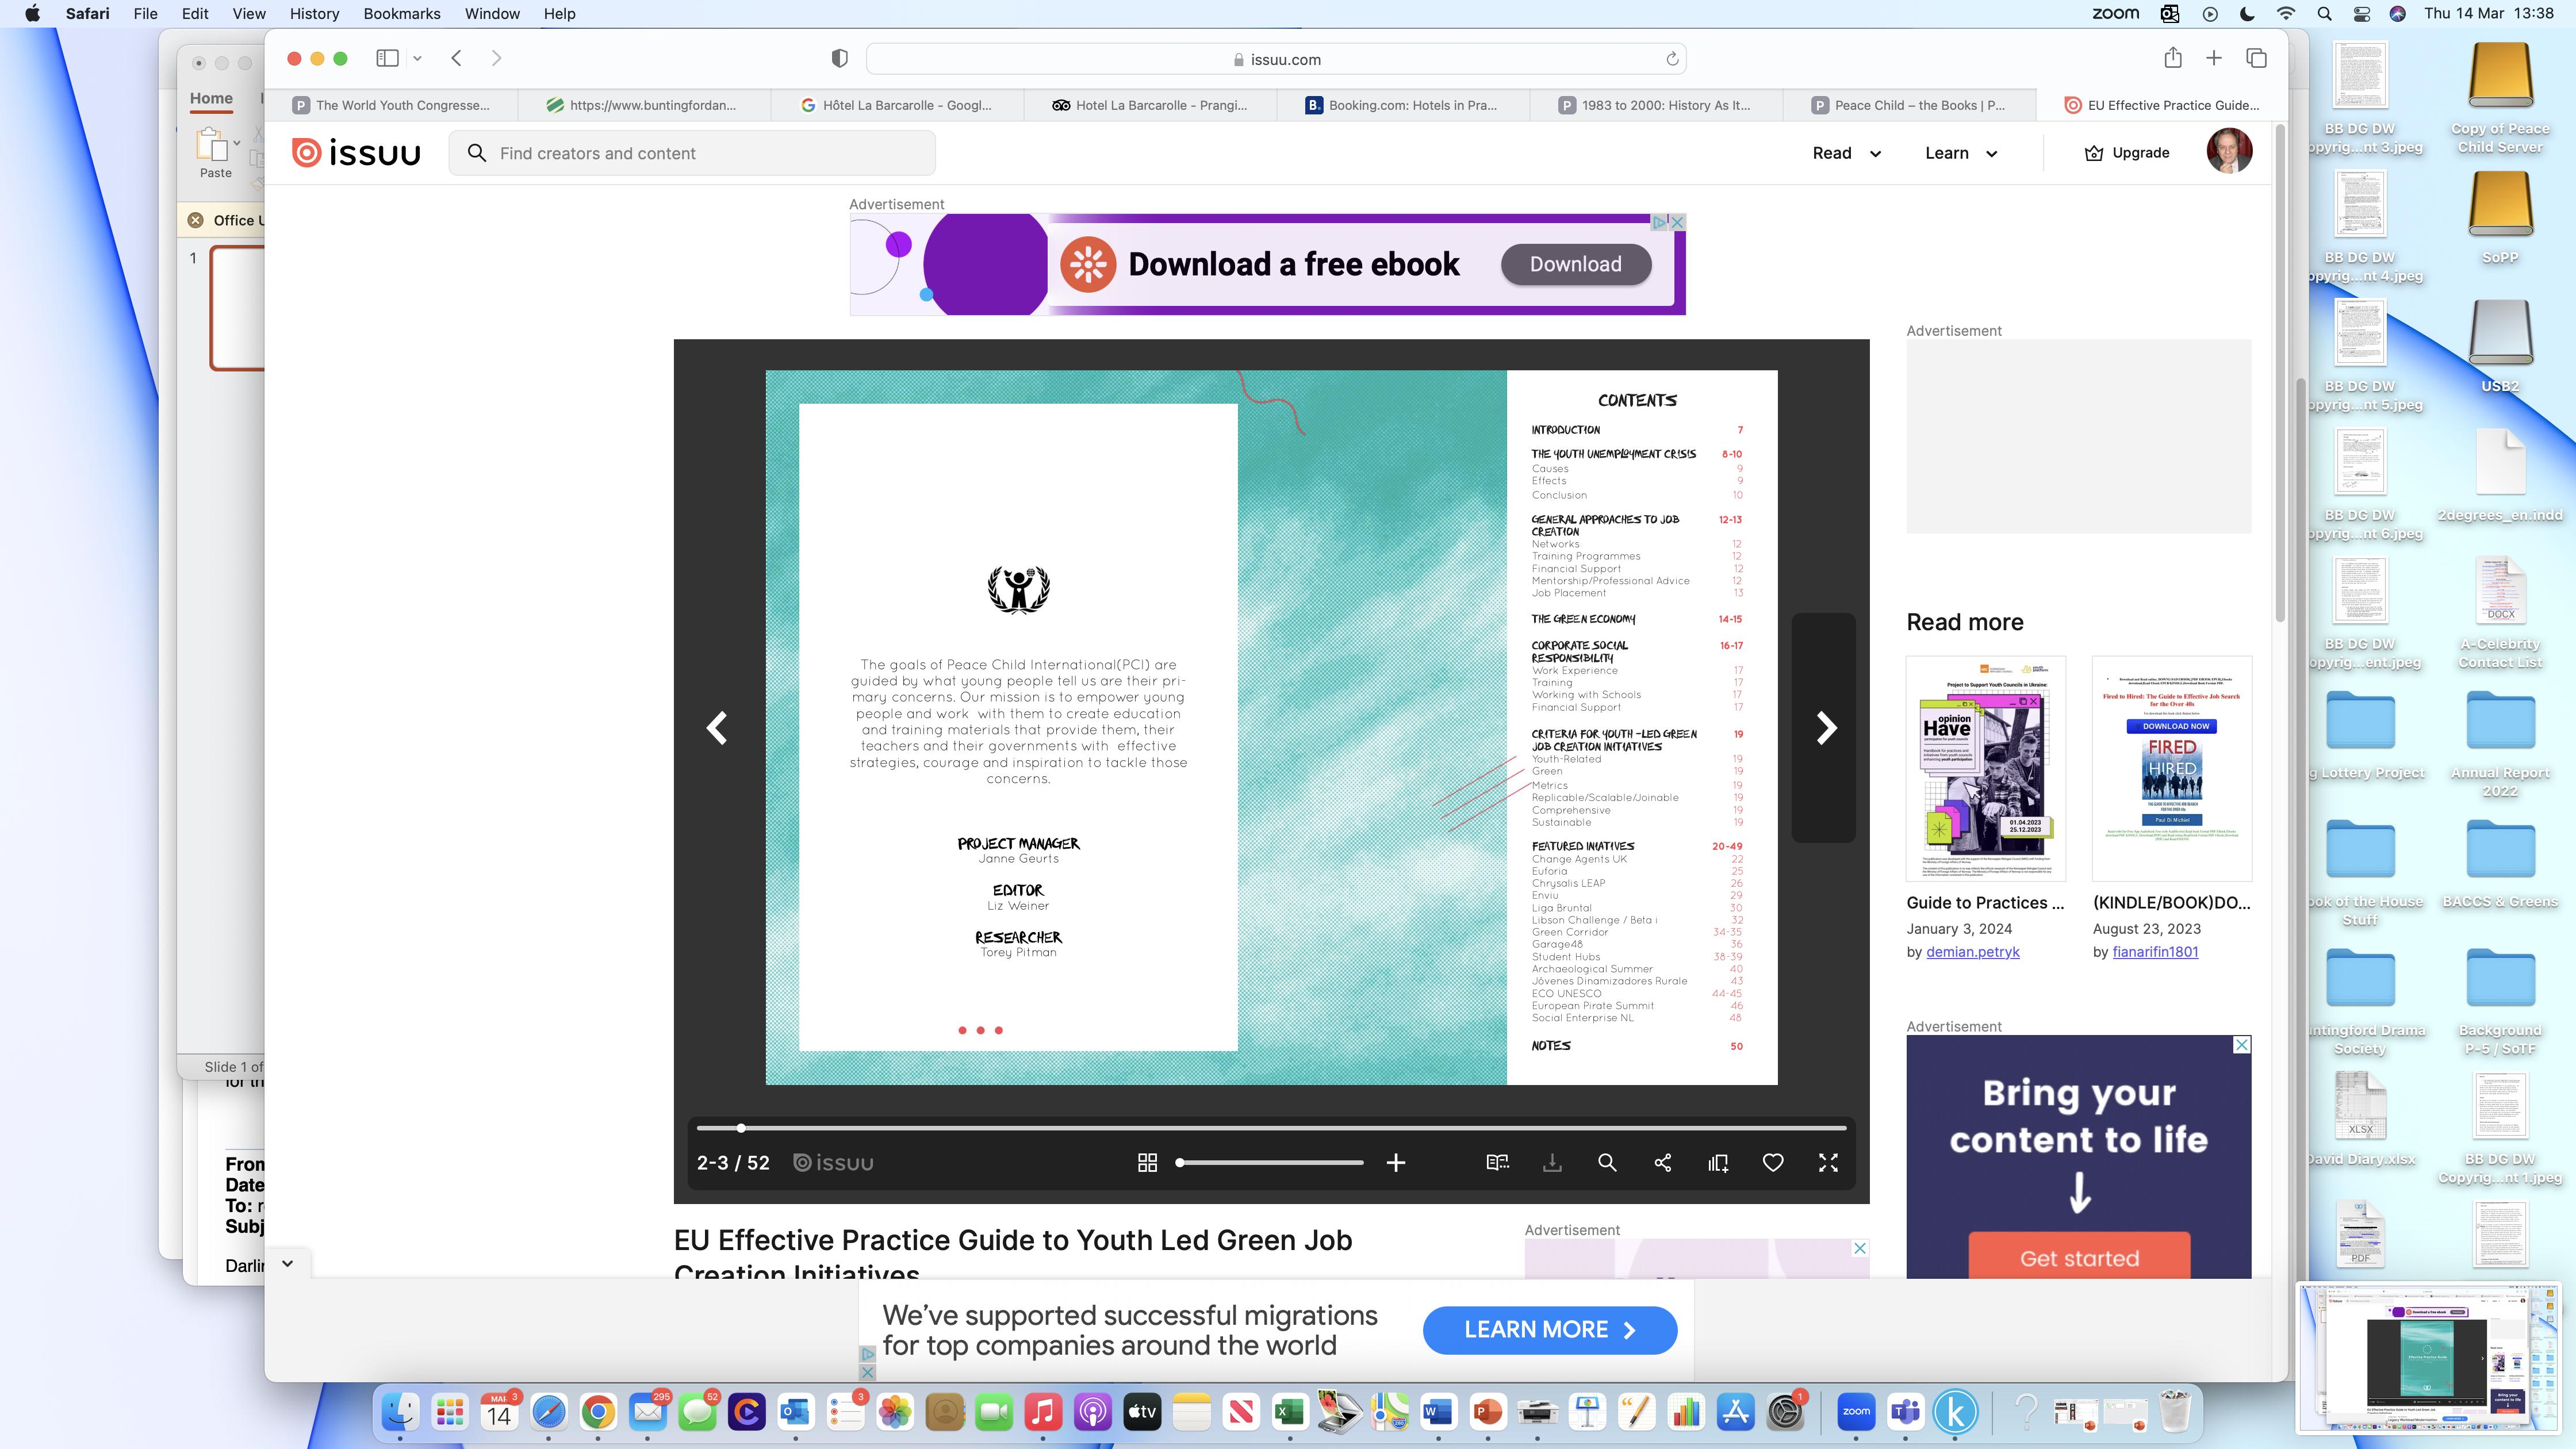This screenshot has height=1449, width=2576.
Task: Open the grid page overview icon
Action: [1147, 1162]
